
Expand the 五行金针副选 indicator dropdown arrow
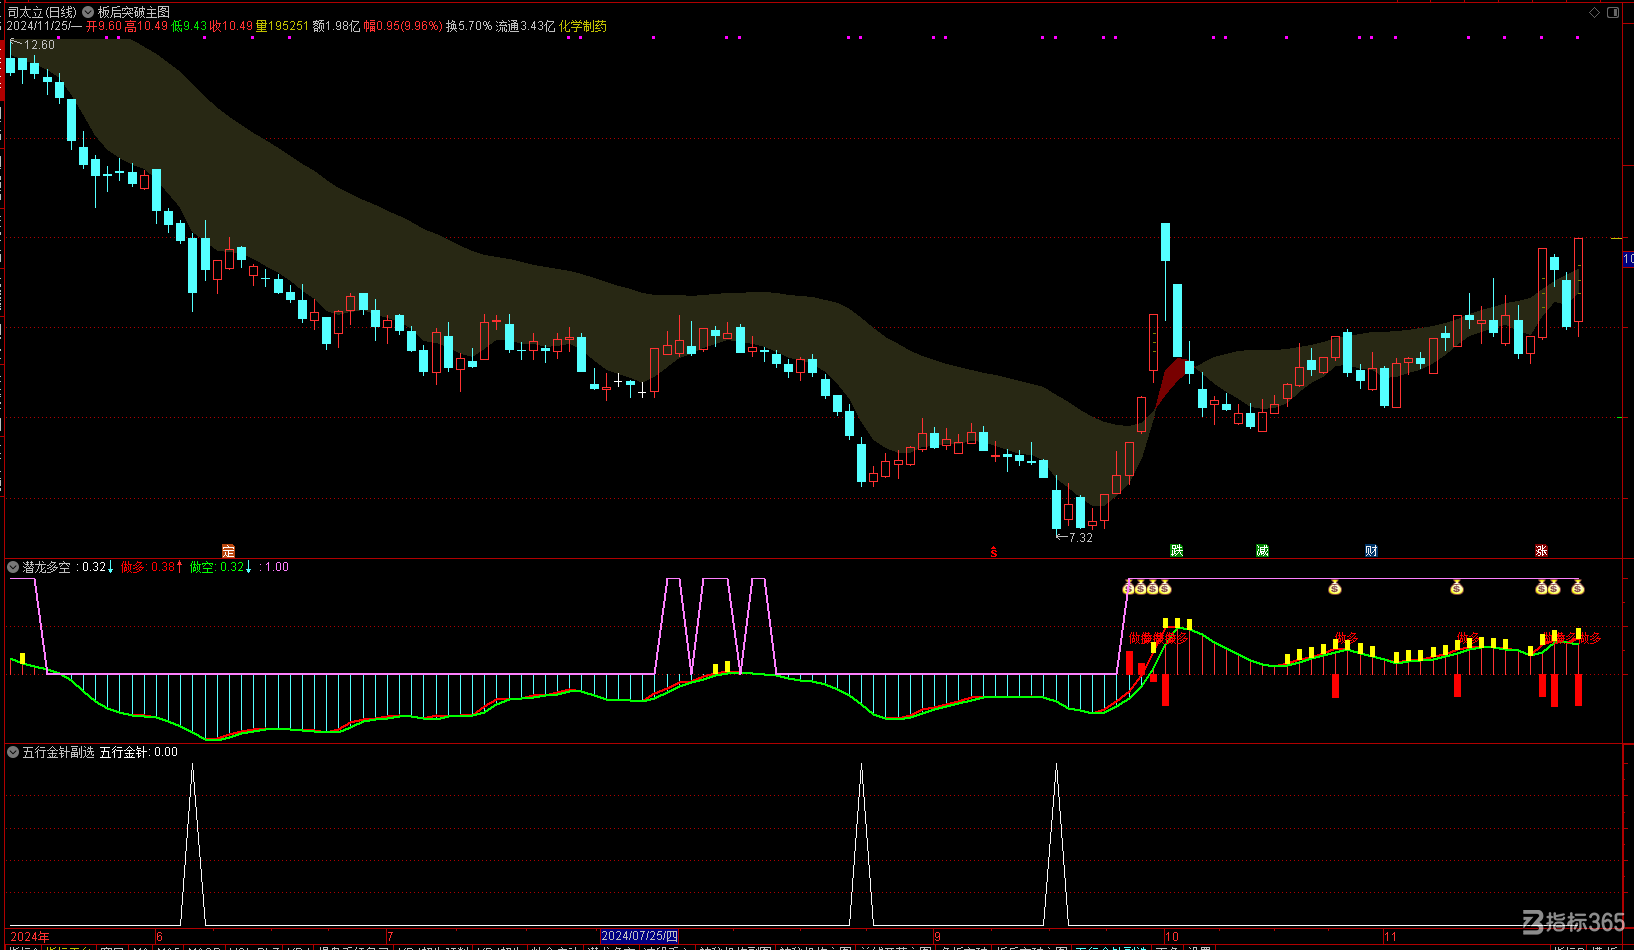(x=13, y=752)
